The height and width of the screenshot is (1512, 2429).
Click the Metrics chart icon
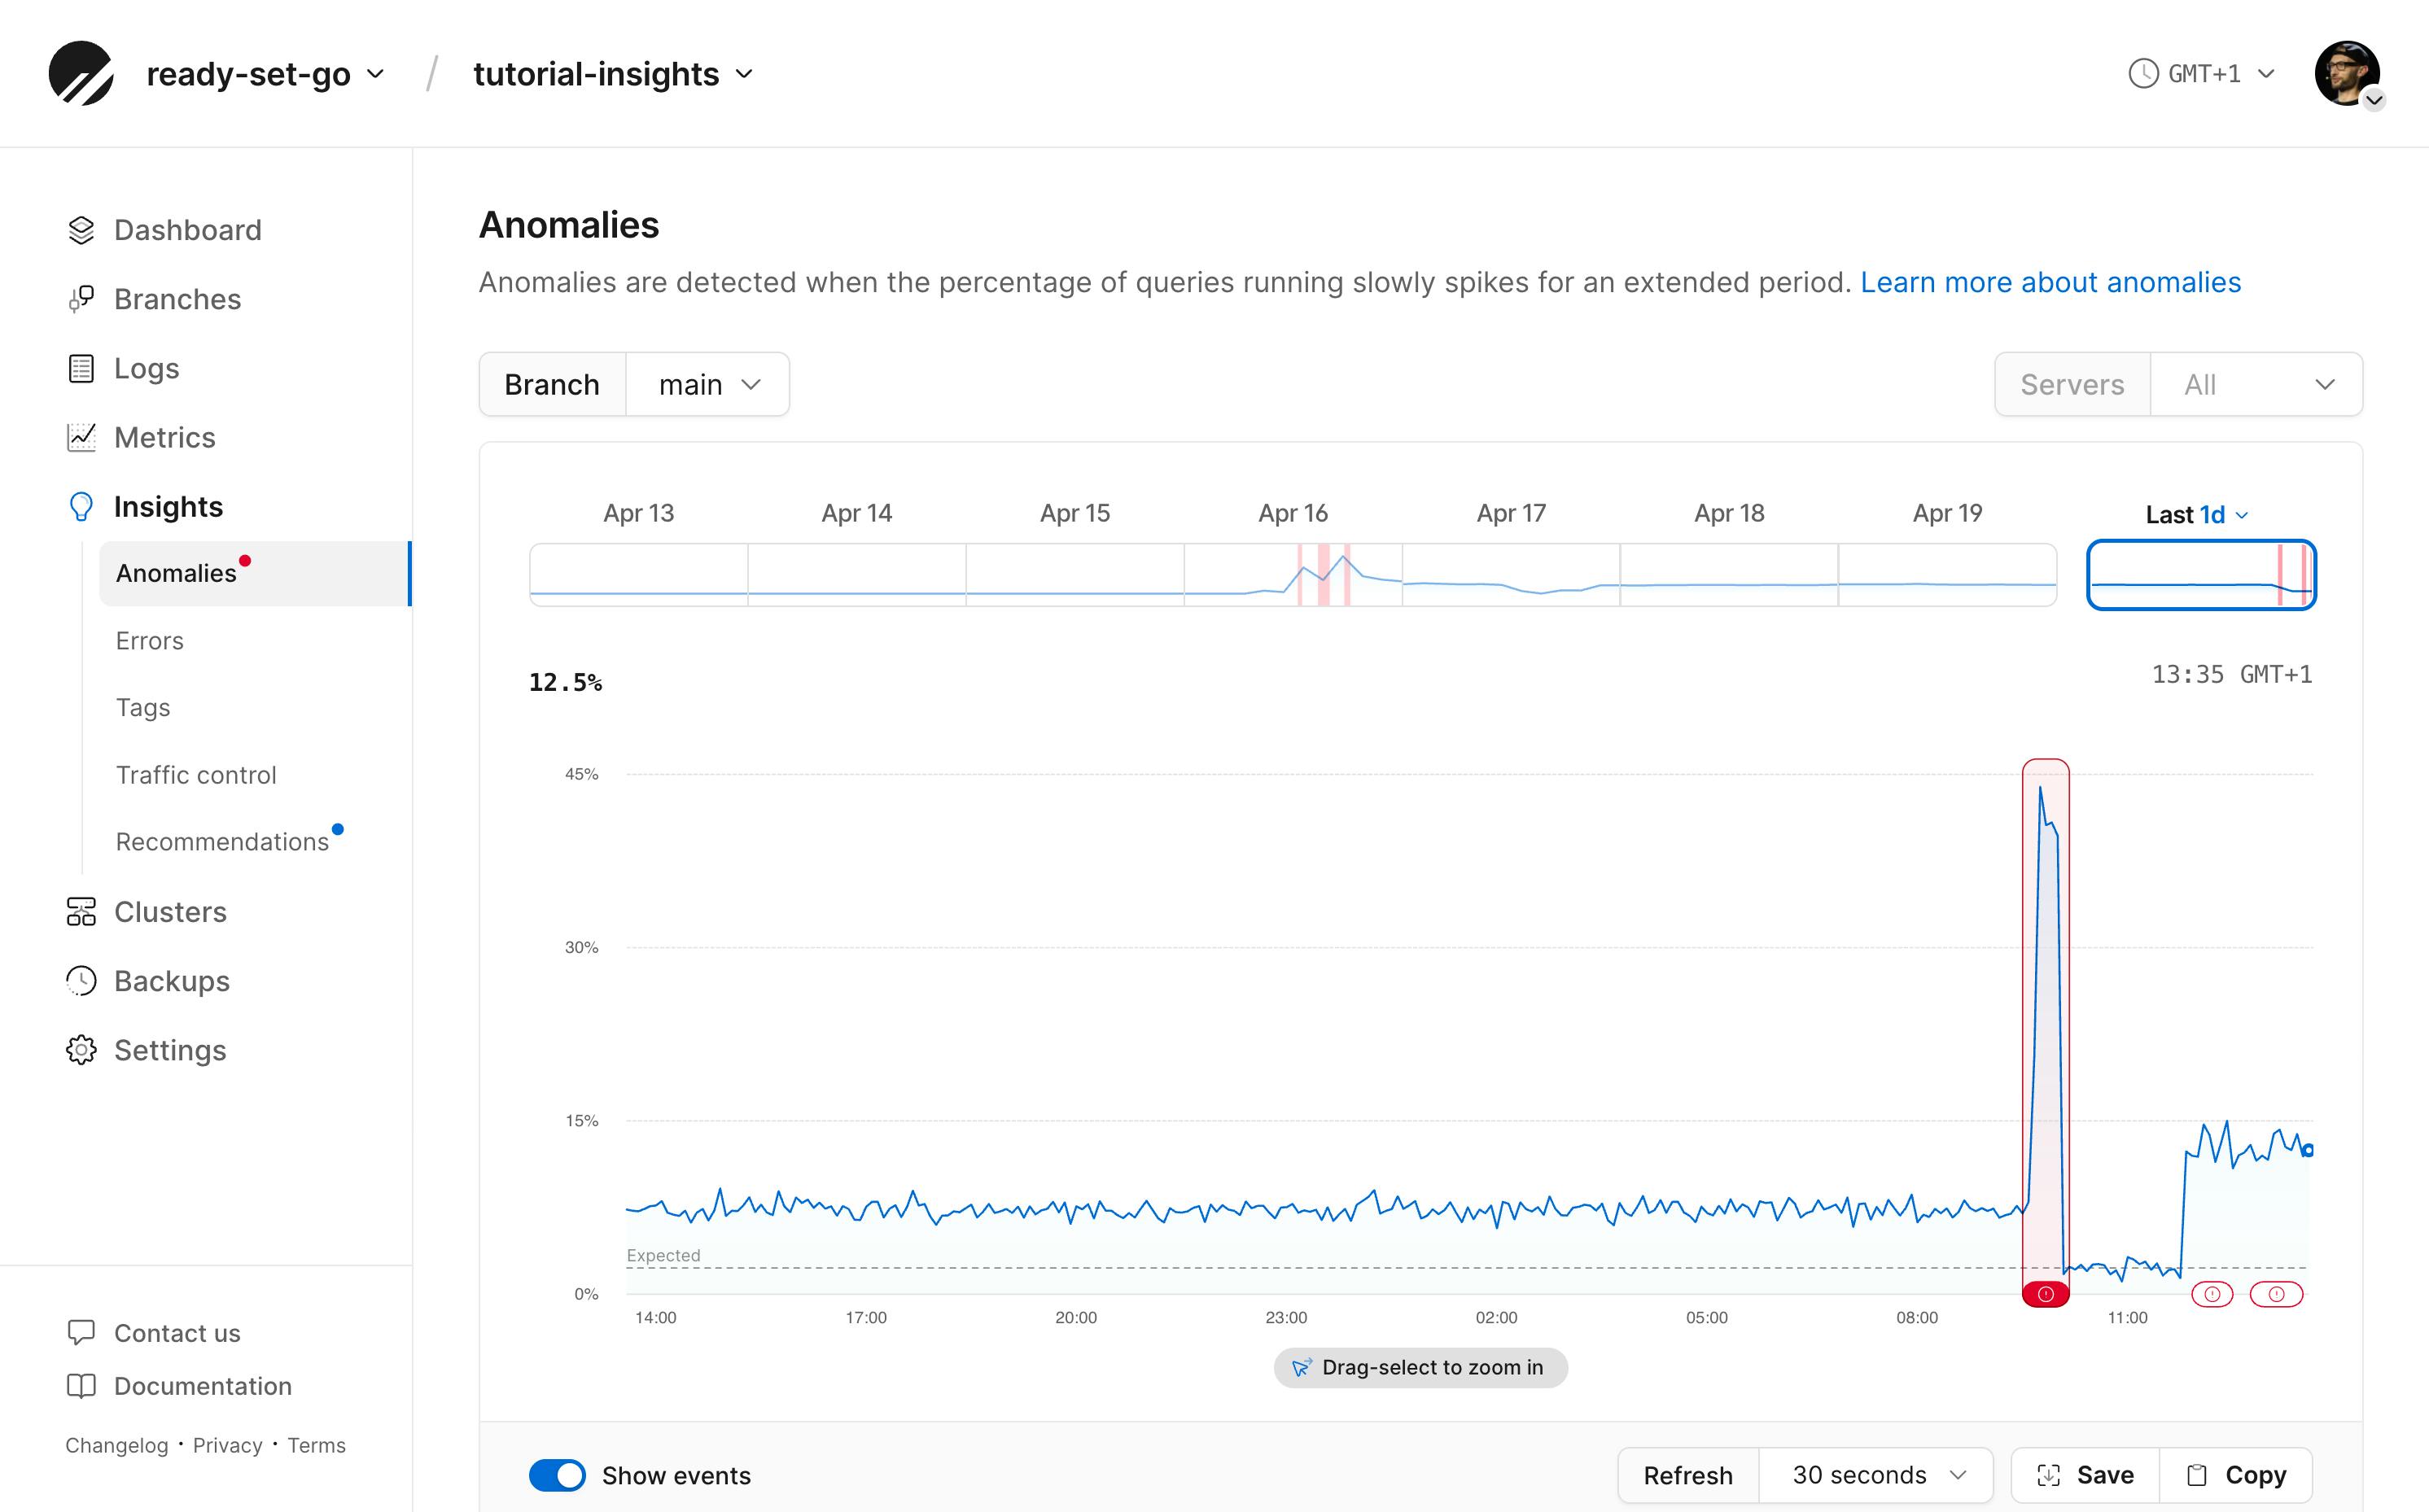(81, 437)
